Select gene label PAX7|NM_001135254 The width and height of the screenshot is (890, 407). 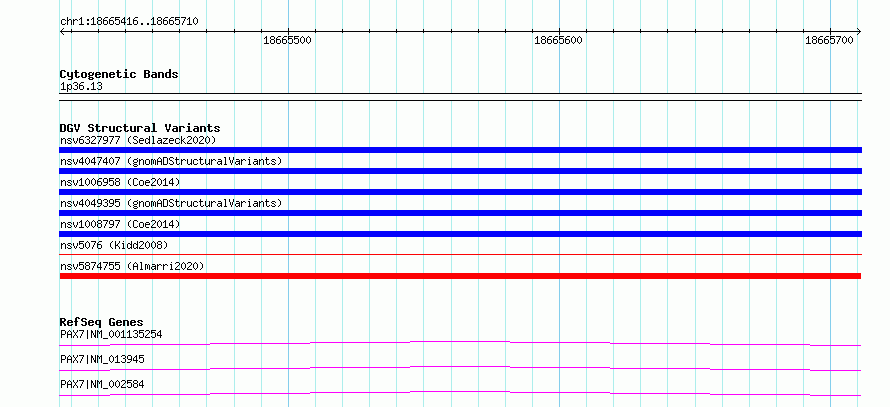(x=111, y=334)
